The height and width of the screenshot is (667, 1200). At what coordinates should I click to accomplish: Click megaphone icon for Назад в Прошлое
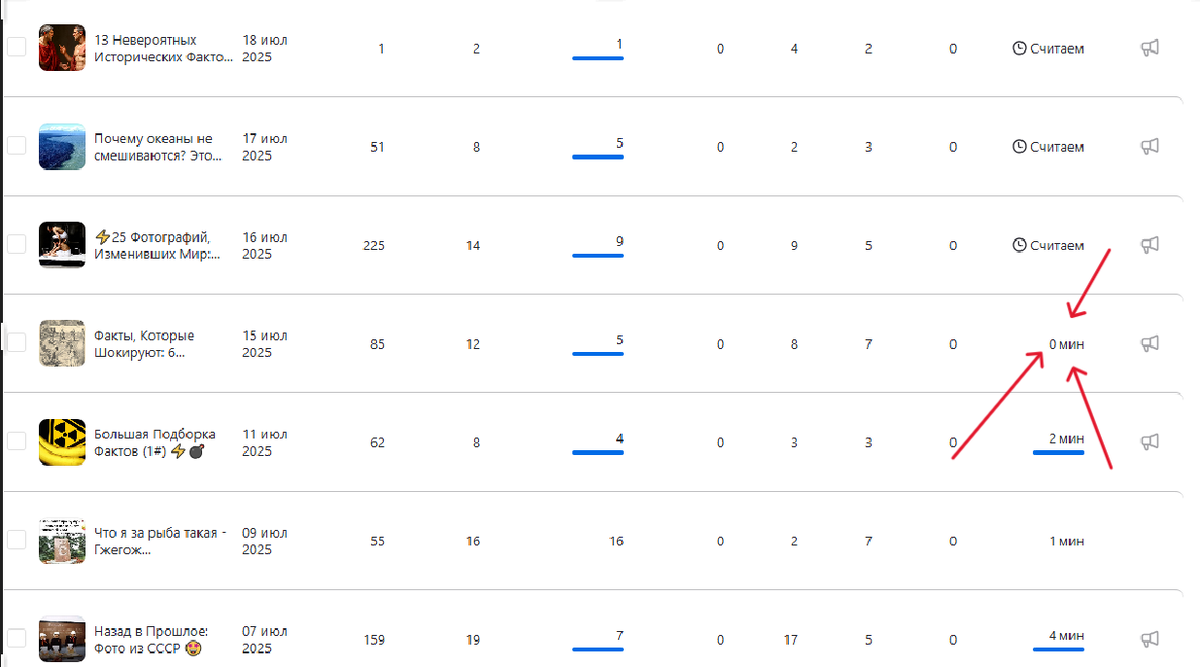click(x=1150, y=638)
